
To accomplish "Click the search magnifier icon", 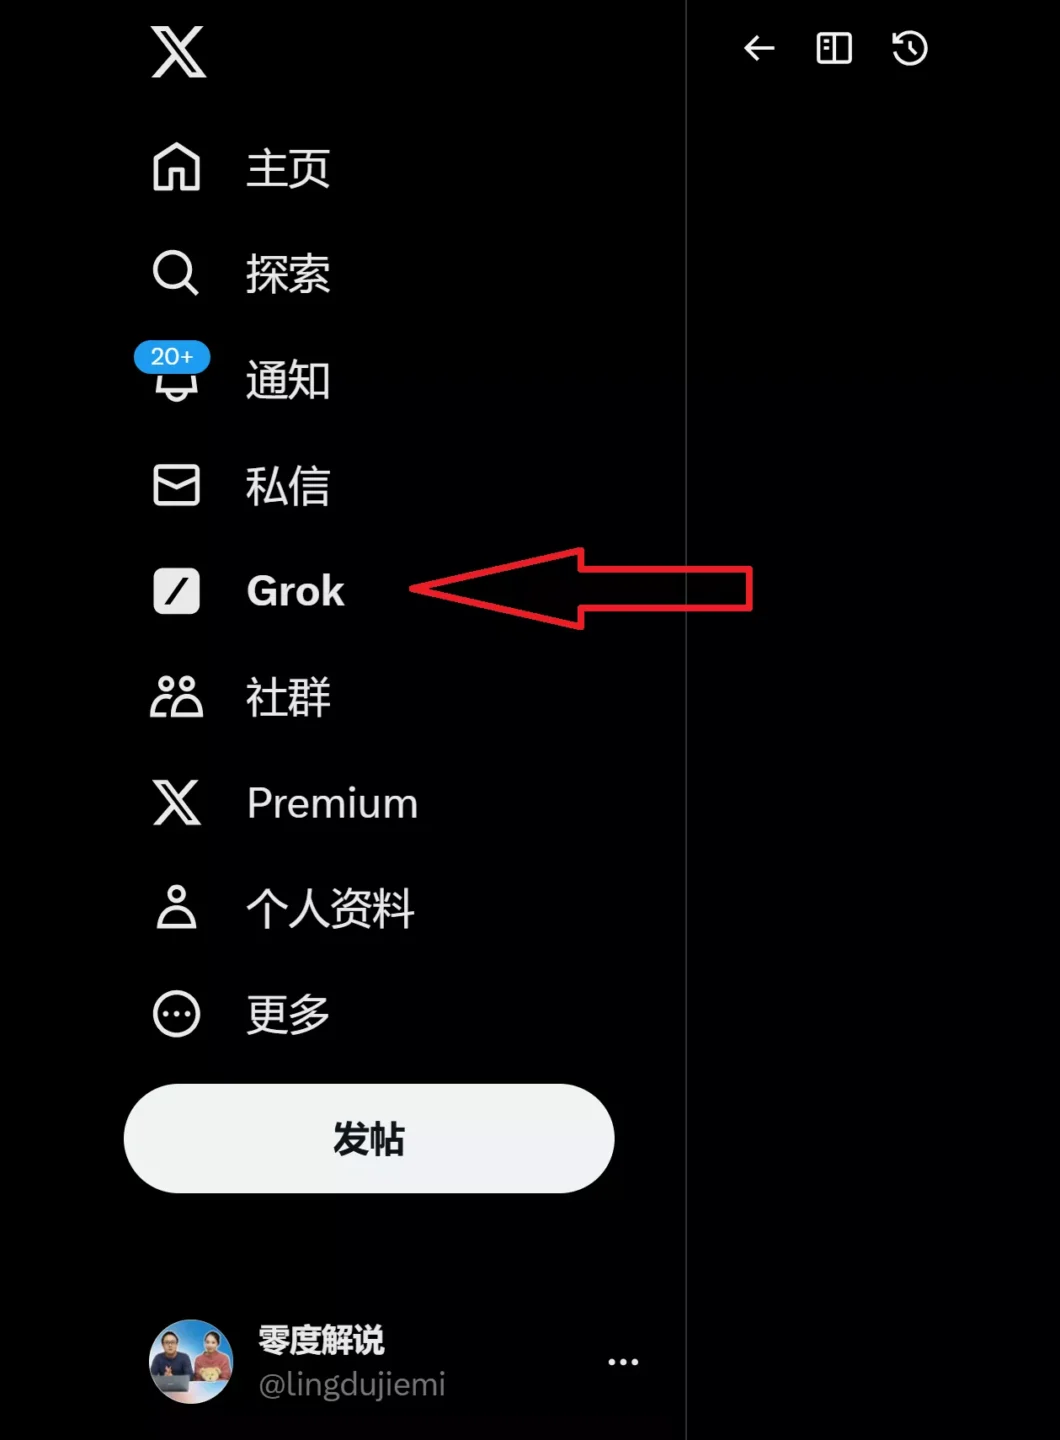I will (x=175, y=273).
